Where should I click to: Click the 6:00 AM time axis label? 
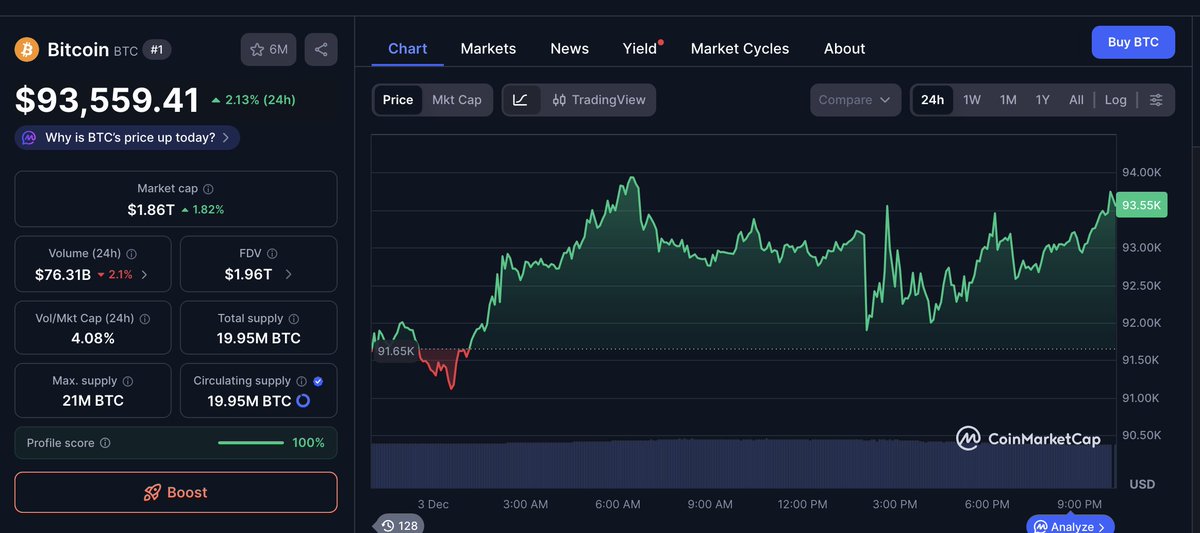617,504
